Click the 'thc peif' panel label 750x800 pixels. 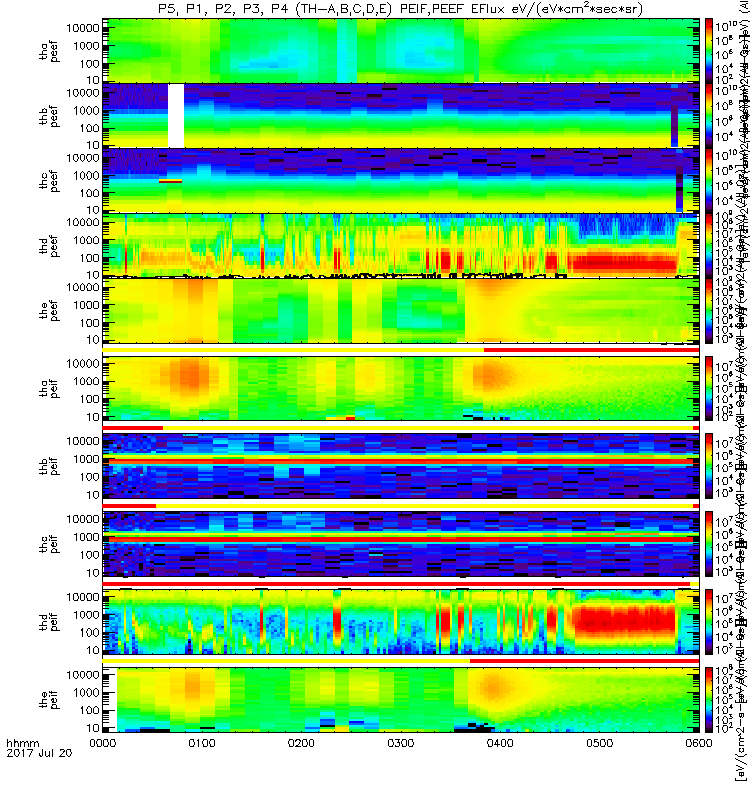[49, 544]
